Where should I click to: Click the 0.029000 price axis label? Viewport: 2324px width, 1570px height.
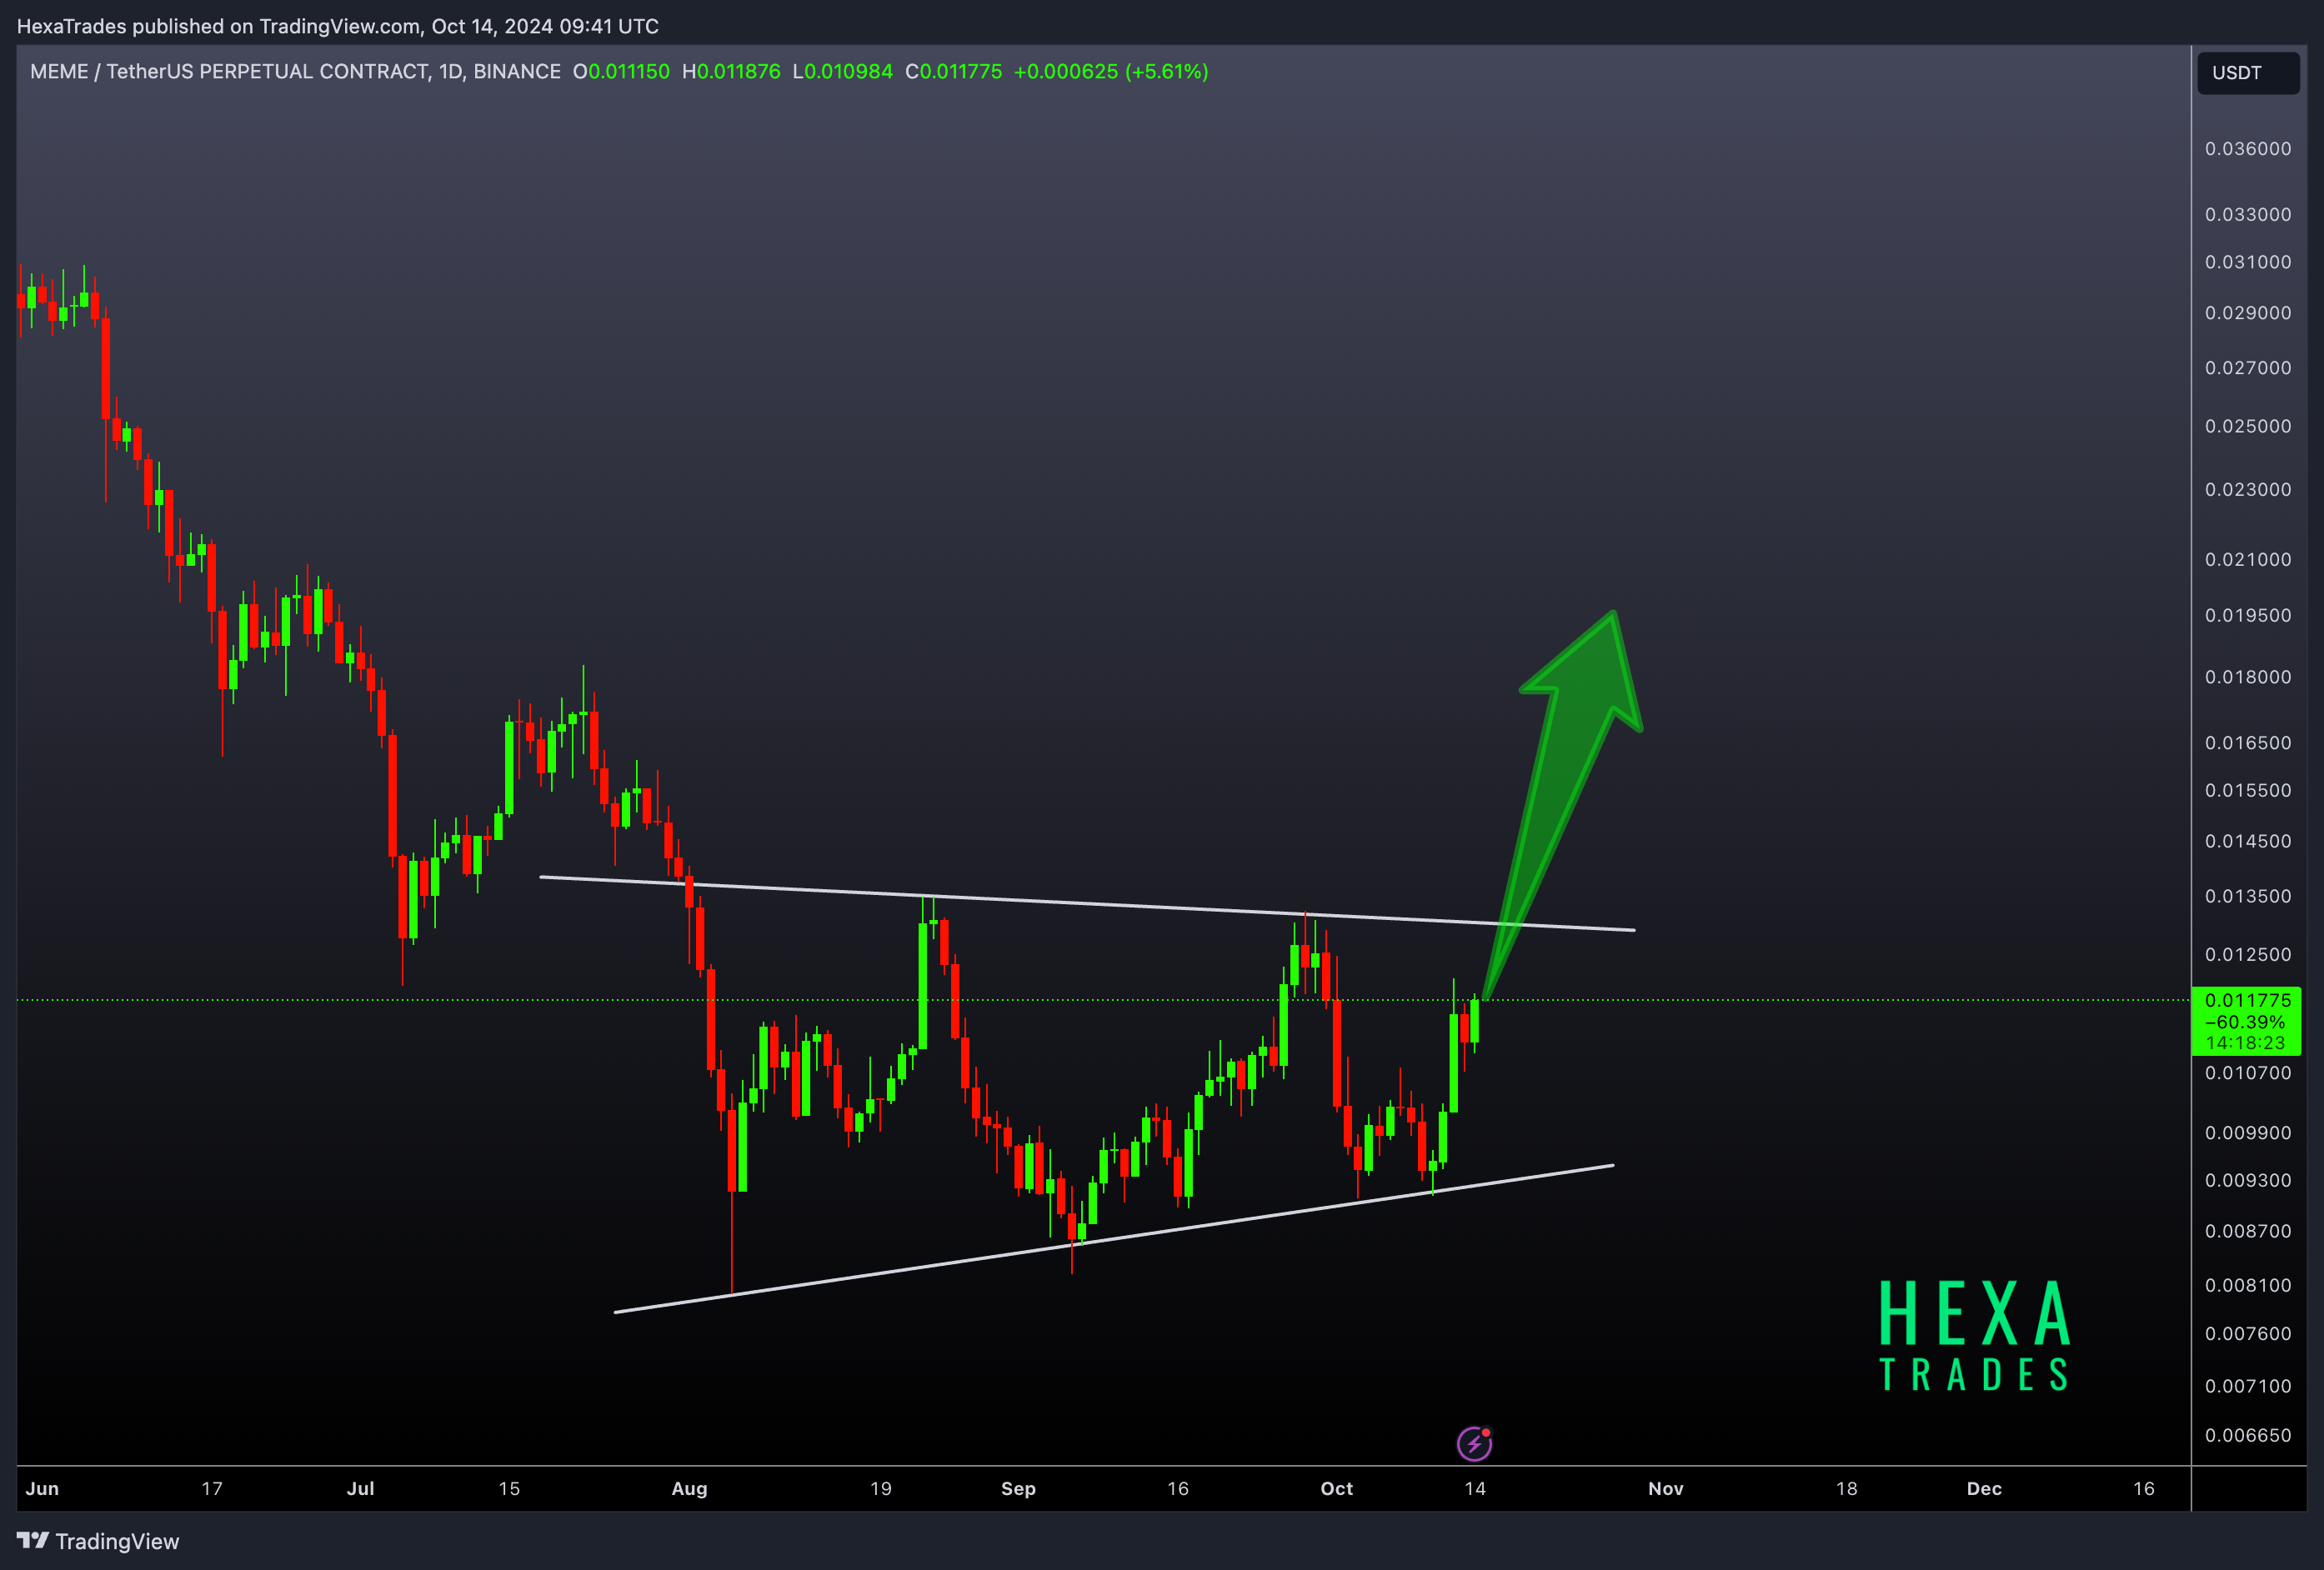(2248, 313)
